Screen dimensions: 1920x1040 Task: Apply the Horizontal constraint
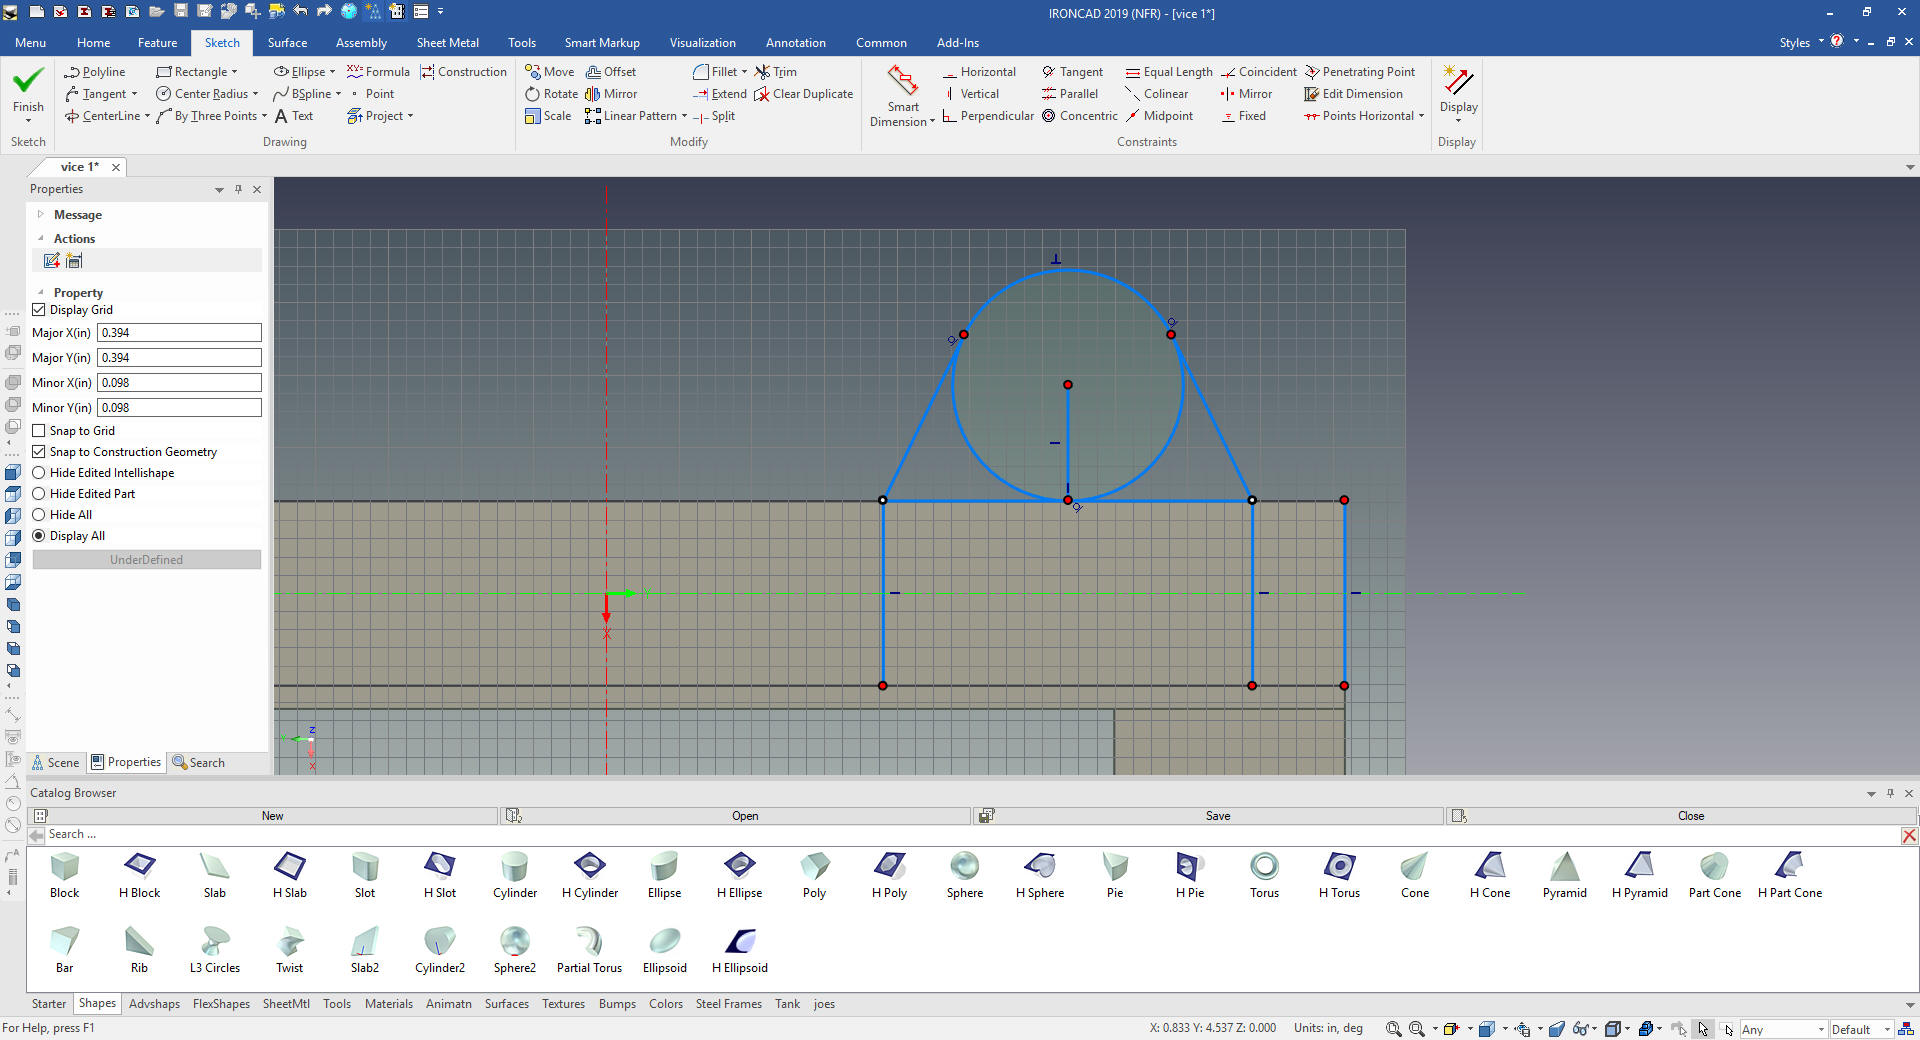pos(979,72)
